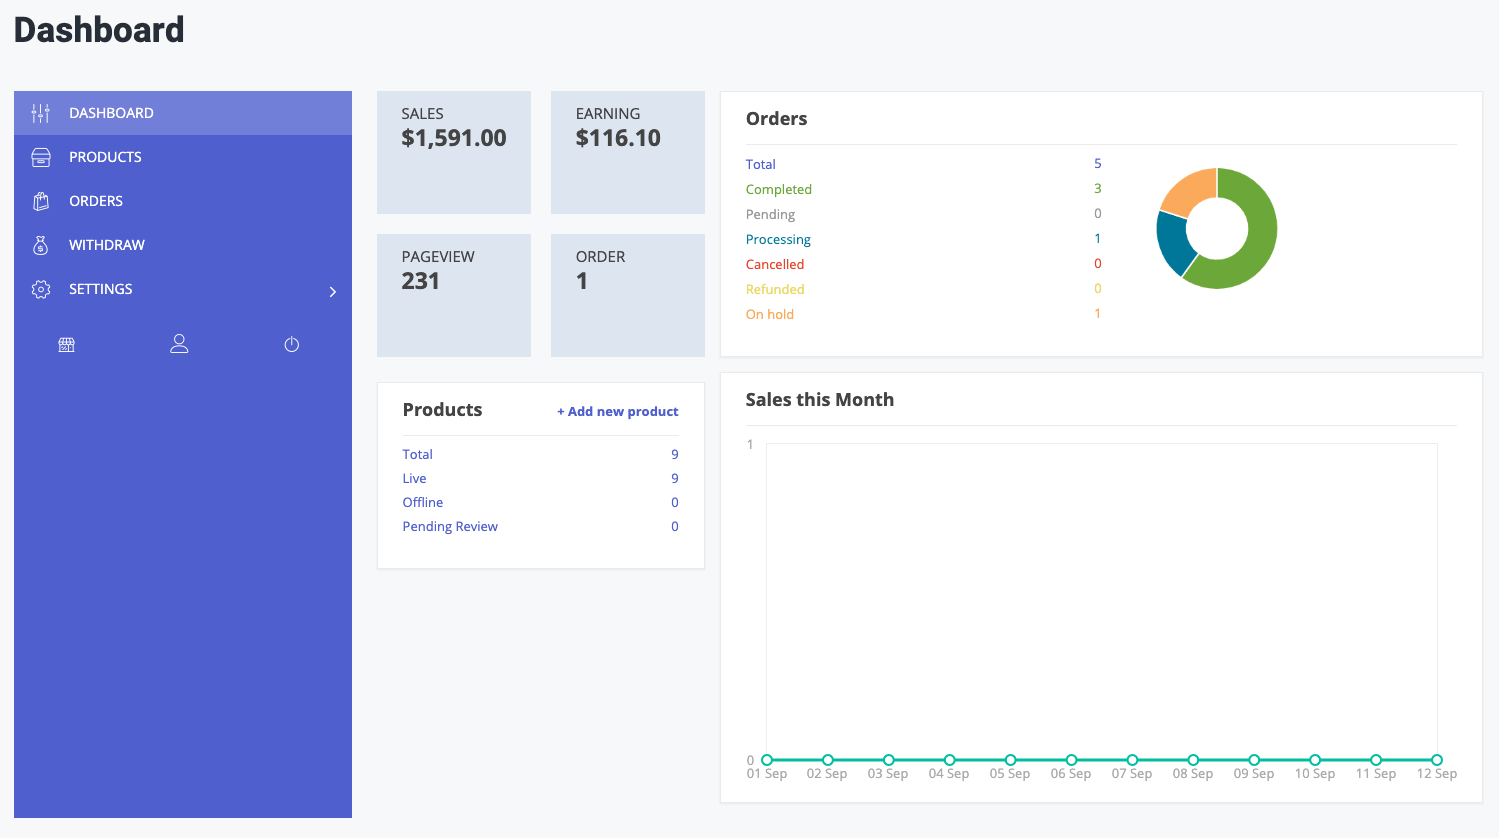The height and width of the screenshot is (838, 1499).
Task: Open the Completed orders link
Action: (778, 189)
